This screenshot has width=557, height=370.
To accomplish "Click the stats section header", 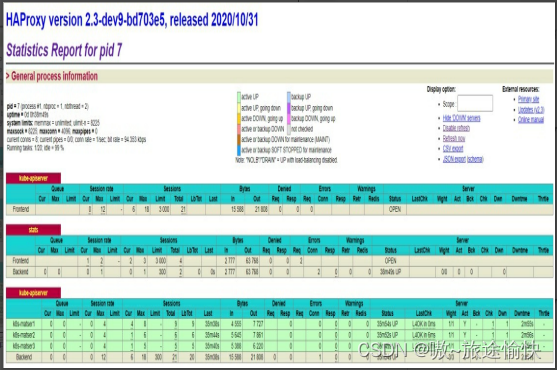I will [33, 230].
